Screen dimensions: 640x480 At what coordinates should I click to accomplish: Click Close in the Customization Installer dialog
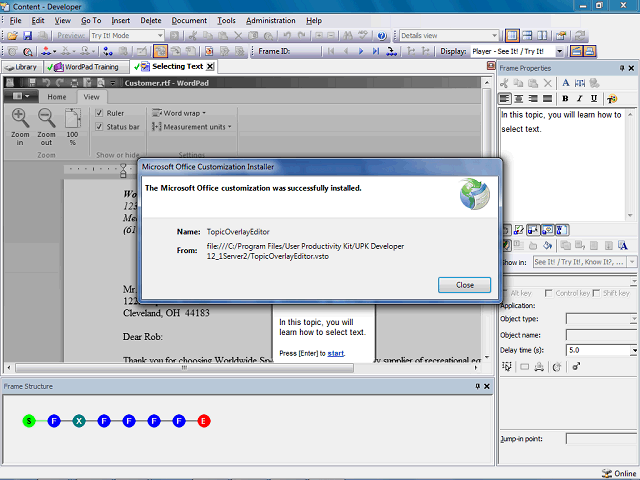point(464,285)
